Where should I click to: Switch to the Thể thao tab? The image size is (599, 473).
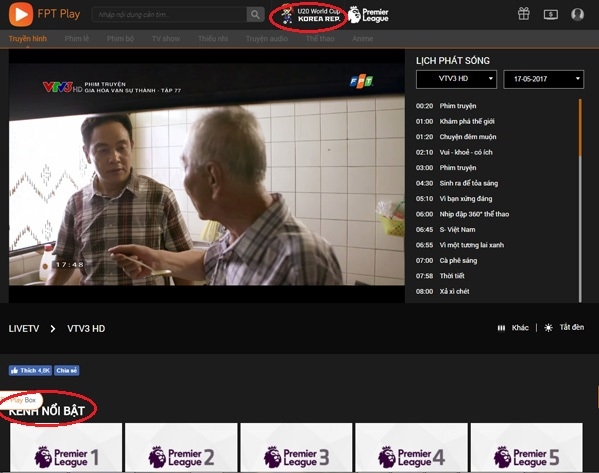point(320,39)
